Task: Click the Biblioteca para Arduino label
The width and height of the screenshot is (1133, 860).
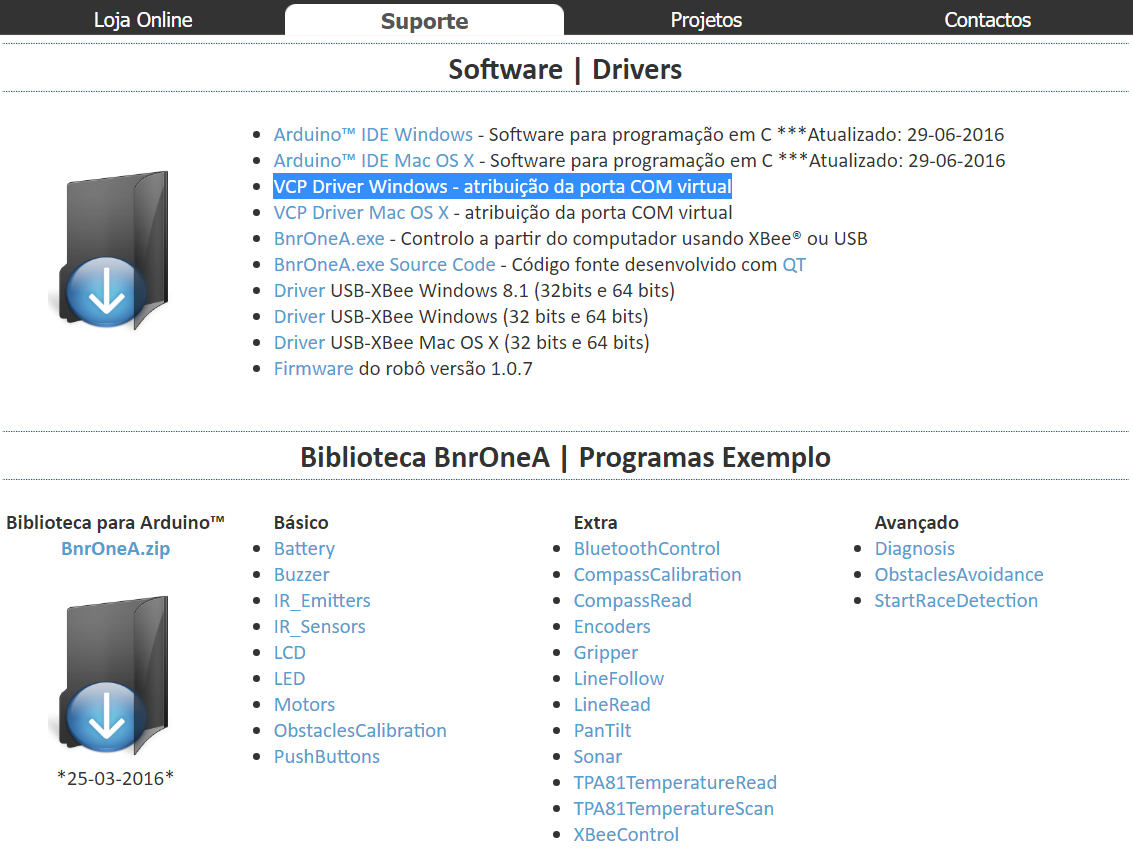Action: click(116, 523)
